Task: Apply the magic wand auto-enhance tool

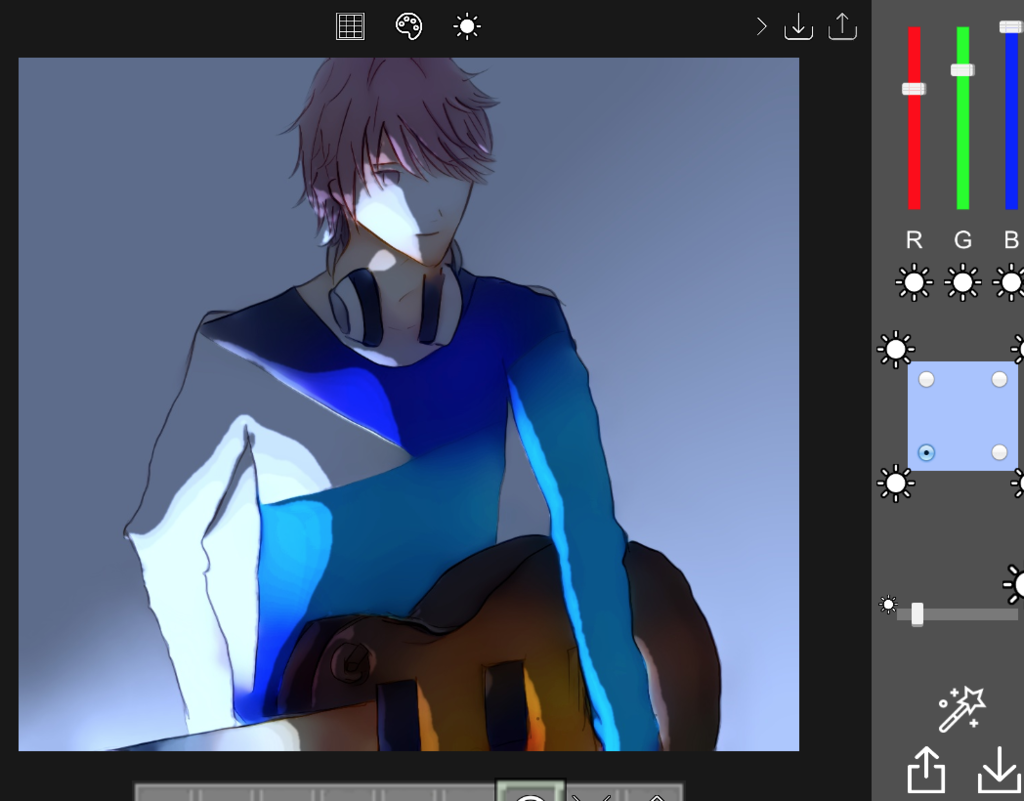Action: (962, 709)
